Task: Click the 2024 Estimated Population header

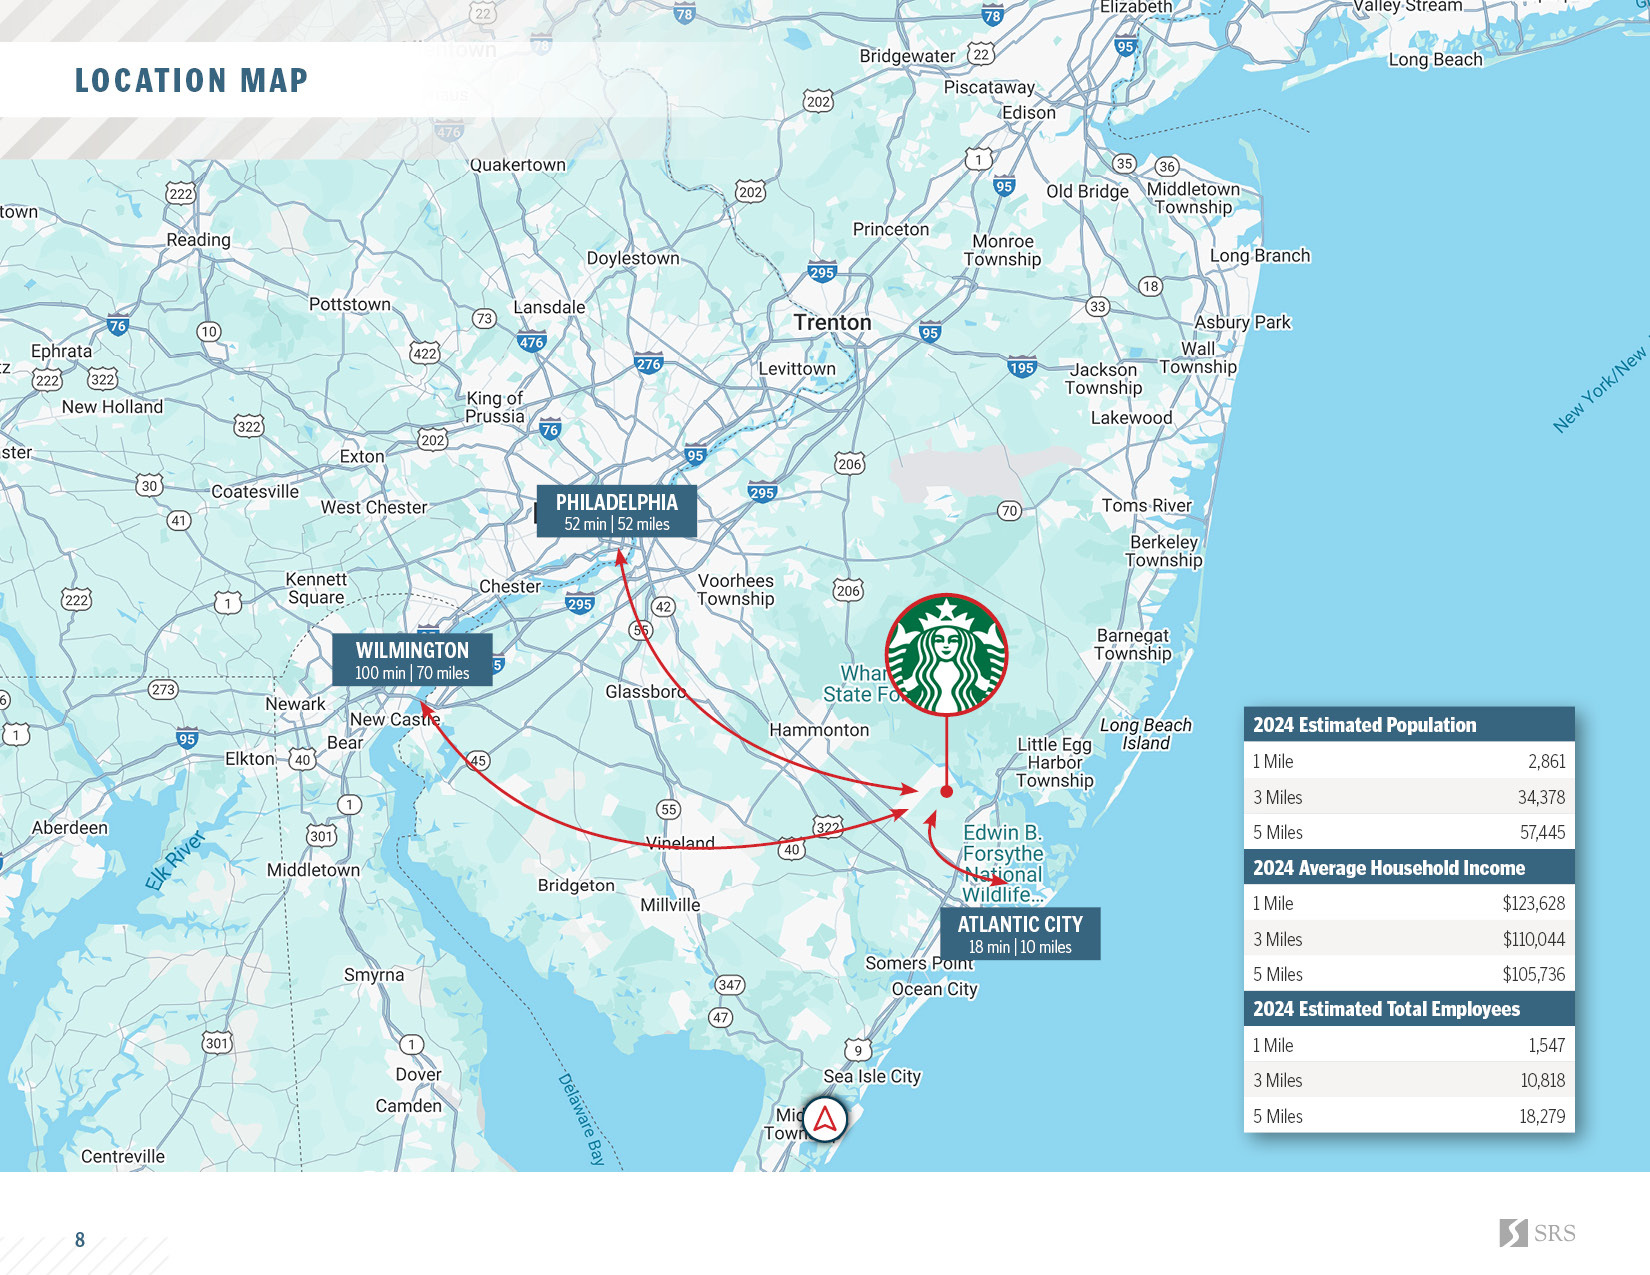Action: click(x=1409, y=725)
